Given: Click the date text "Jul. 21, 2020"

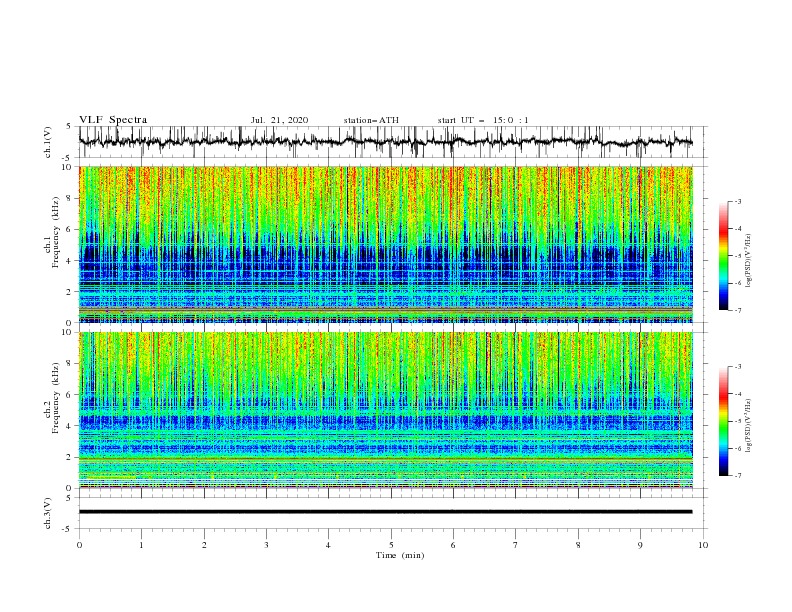Looking at the screenshot, I should [279, 120].
